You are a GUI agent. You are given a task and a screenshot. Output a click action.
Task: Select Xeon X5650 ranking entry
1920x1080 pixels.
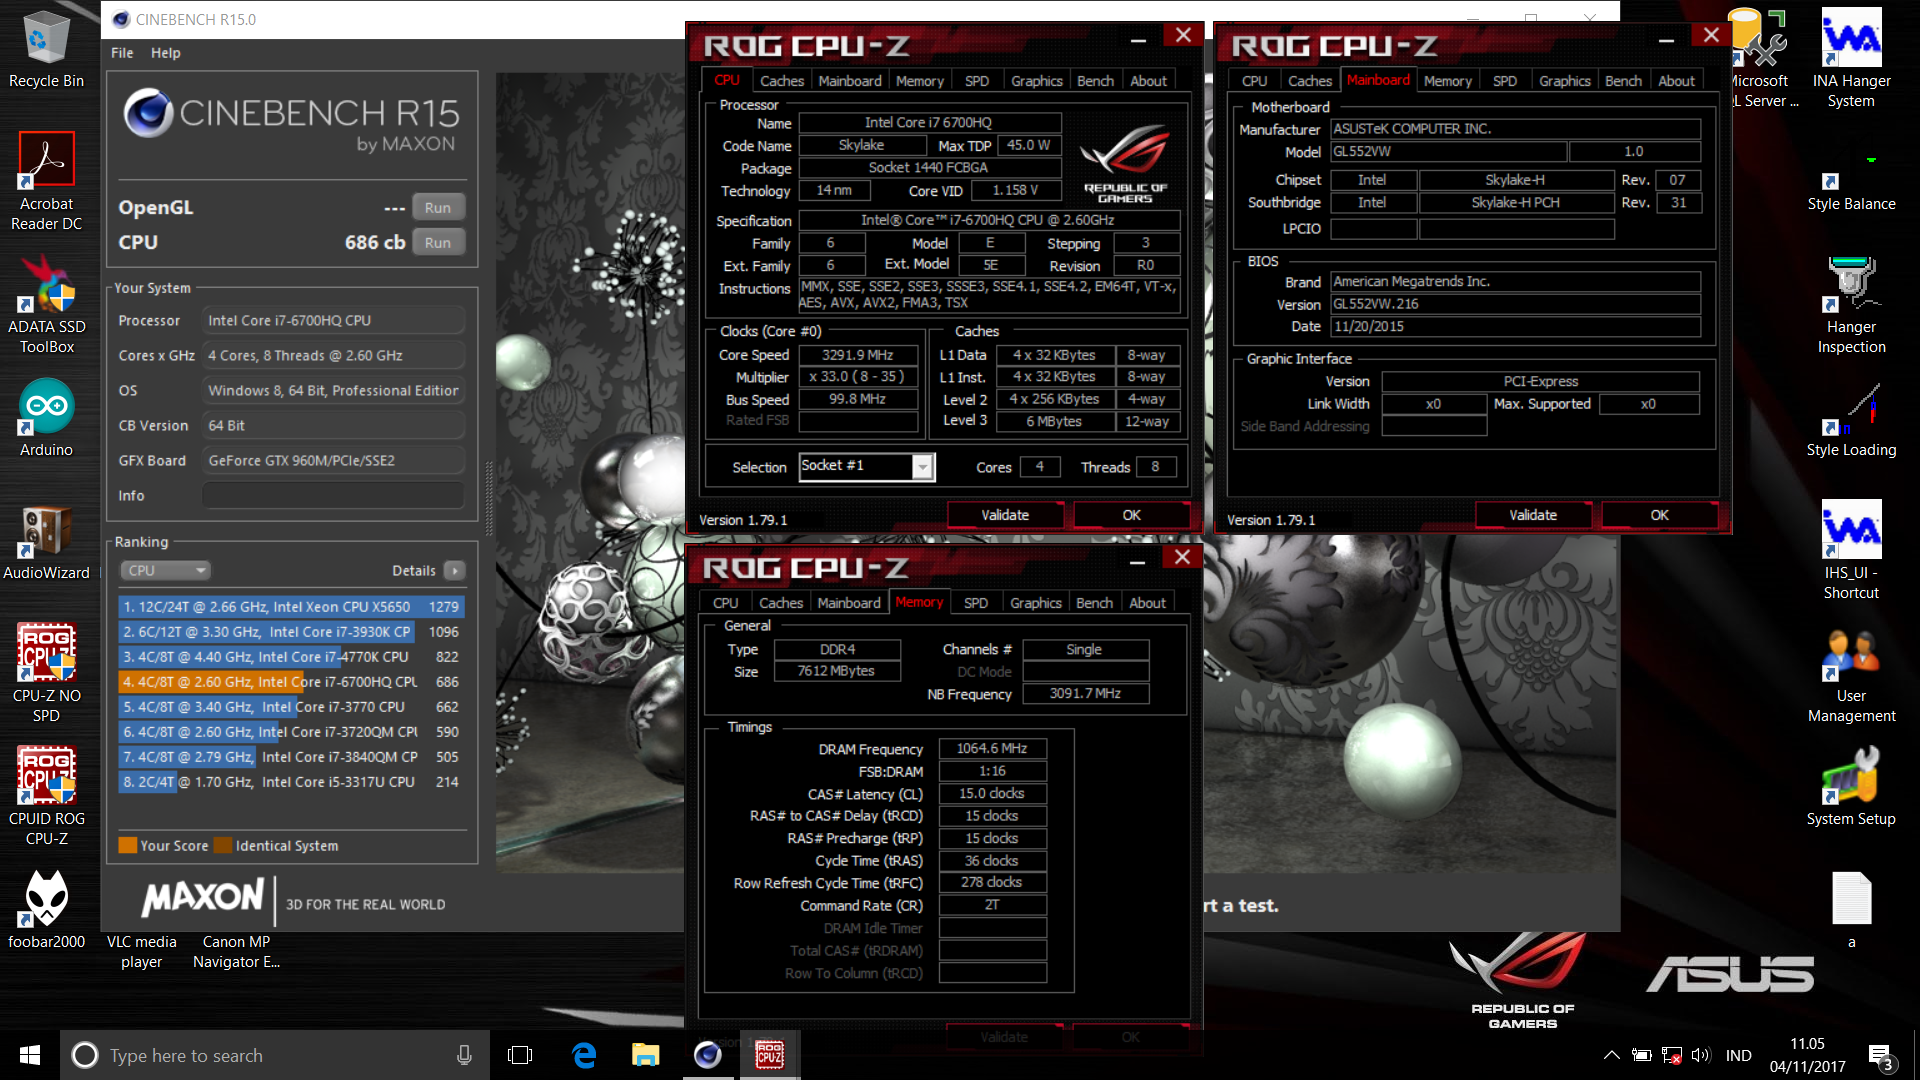tap(291, 607)
